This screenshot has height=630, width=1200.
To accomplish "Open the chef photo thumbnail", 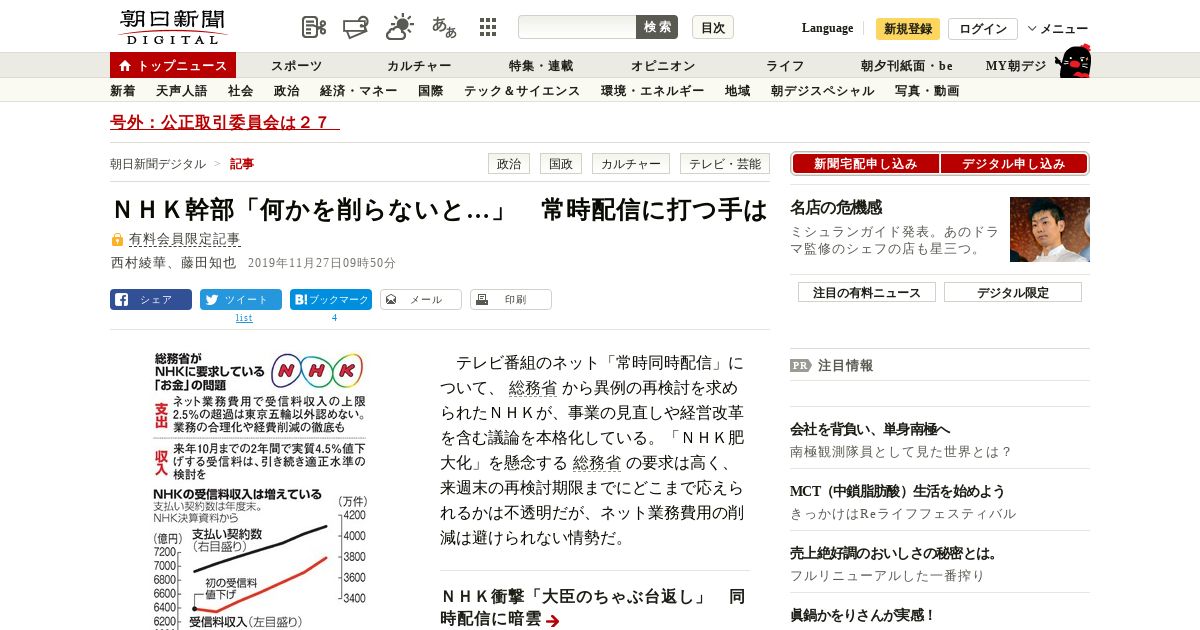I will click(x=1050, y=229).
